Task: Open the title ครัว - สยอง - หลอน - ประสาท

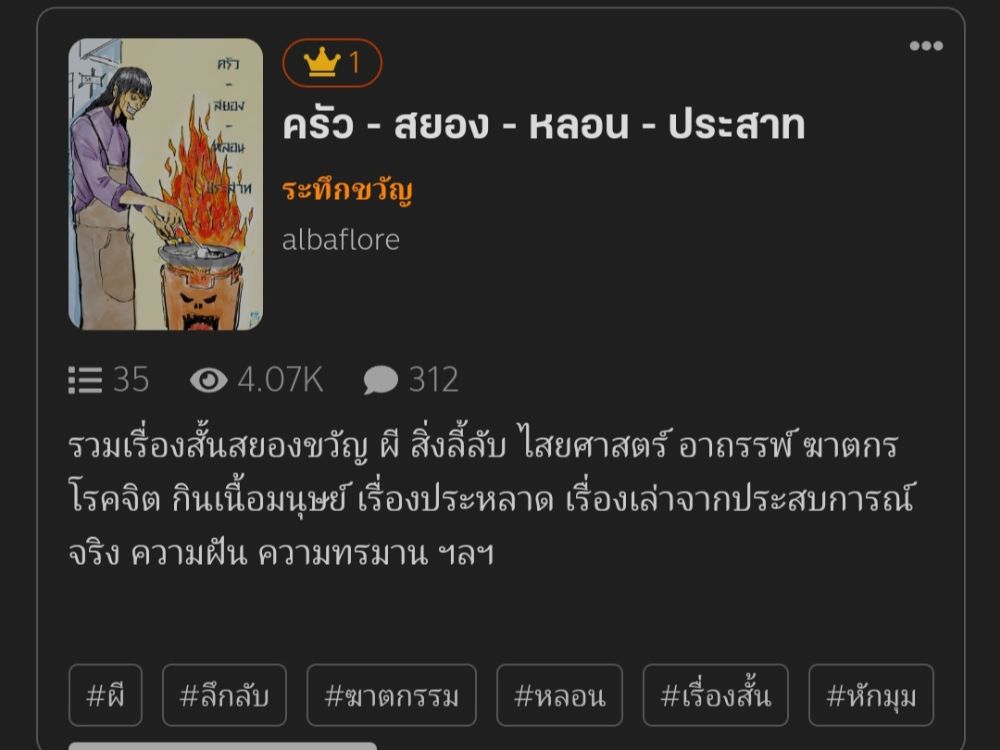Action: (x=543, y=124)
